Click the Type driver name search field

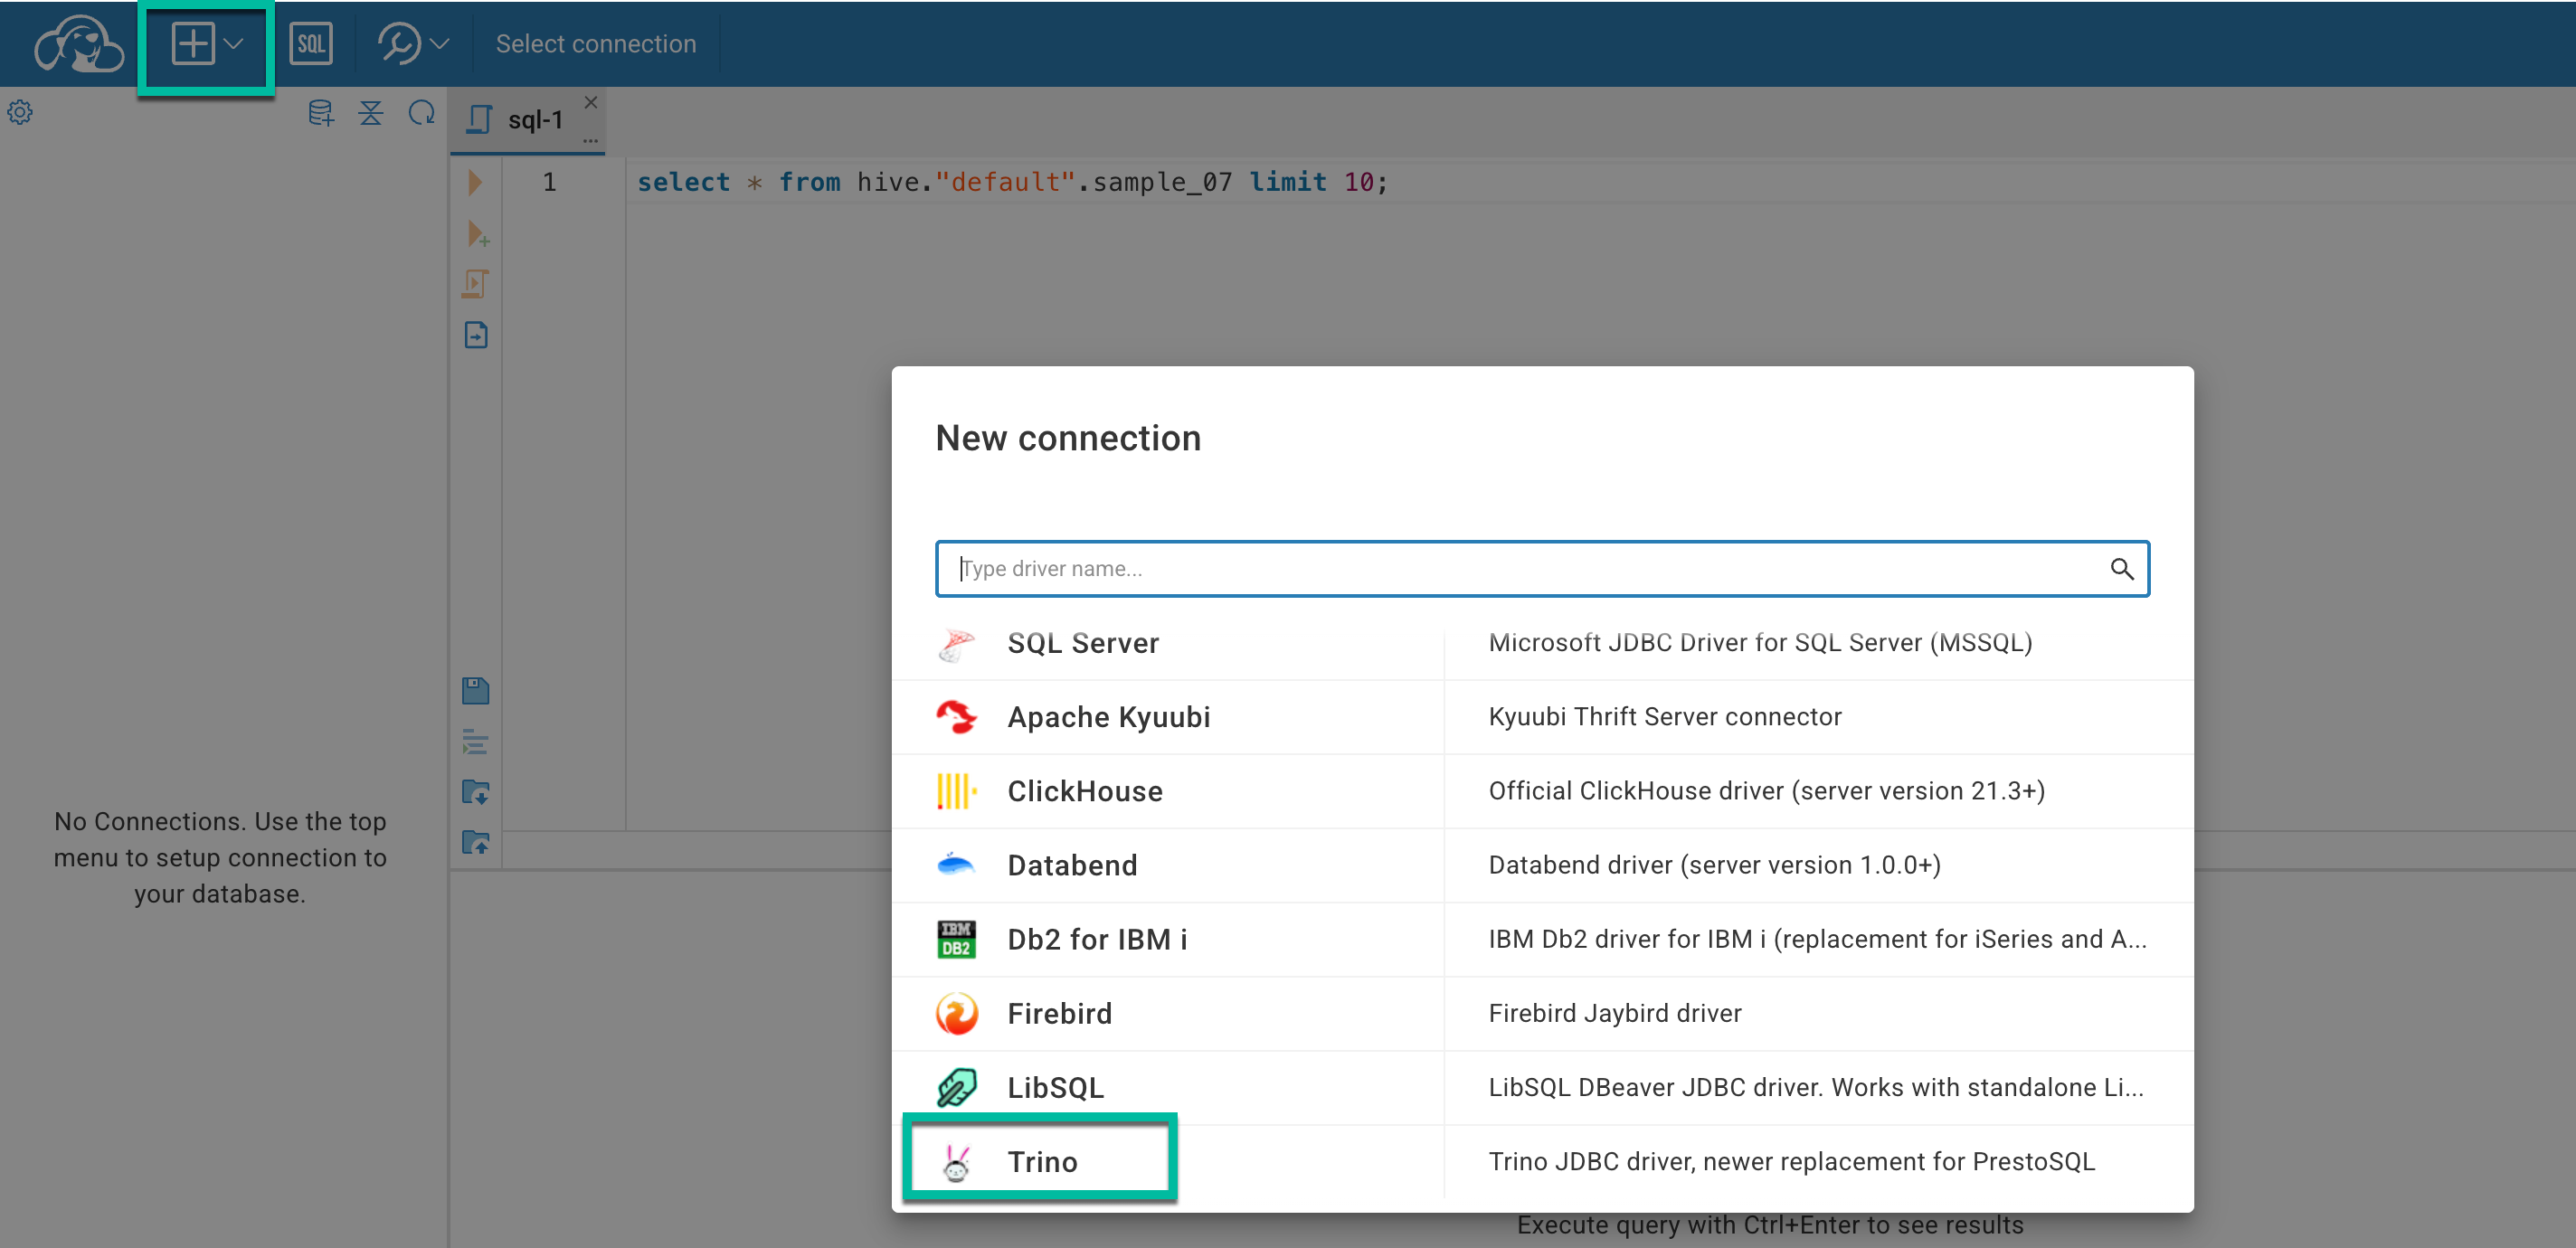tap(1530, 568)
